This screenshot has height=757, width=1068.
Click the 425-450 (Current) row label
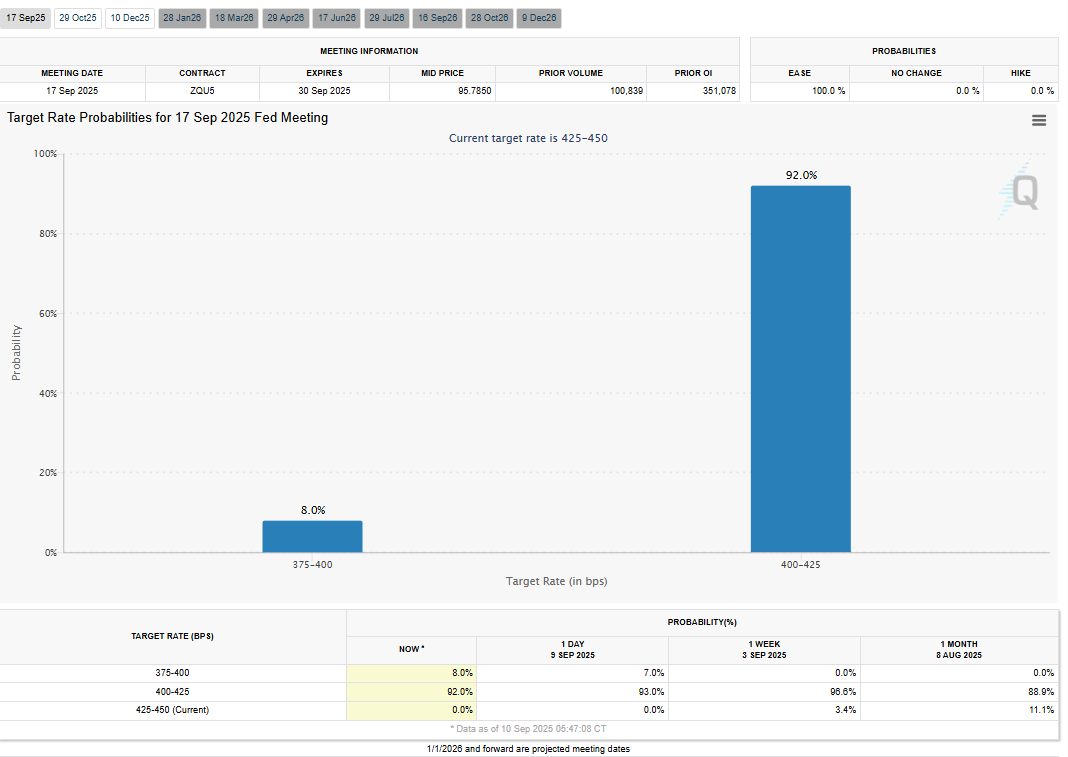172,710
